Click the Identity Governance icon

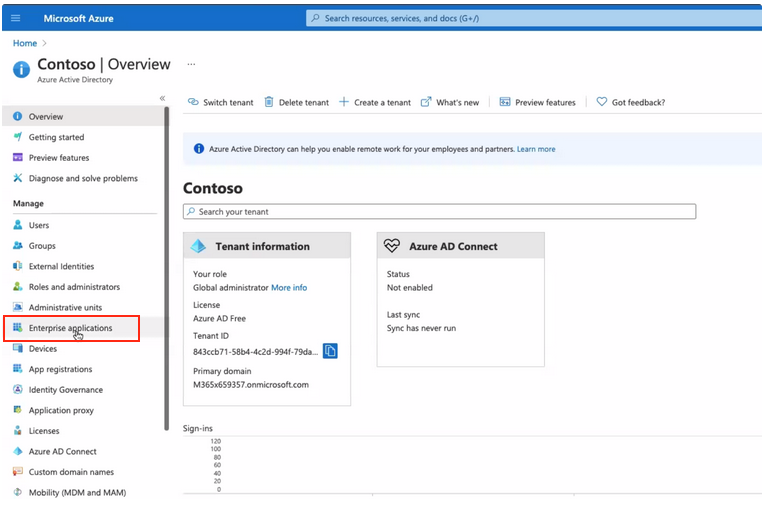(x=18, y=390)
